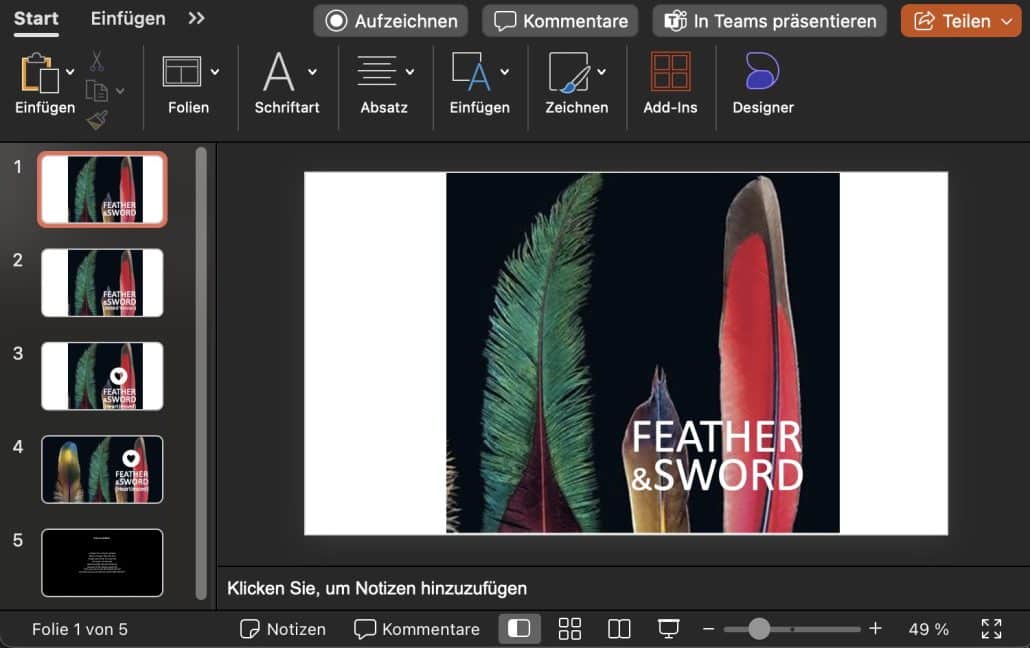The width and height of the screenshot is (1030, 648).
Task: Click In Teams präsentieren button
Action: pyautogui.click(x=769, y=21)
